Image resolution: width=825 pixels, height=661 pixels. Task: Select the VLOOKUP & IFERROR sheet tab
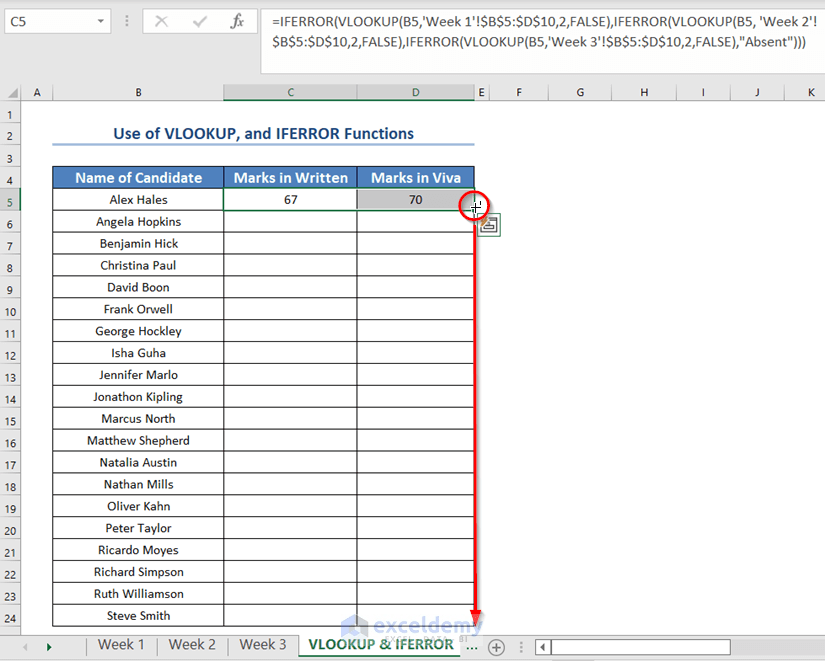[x=378, y=646]
